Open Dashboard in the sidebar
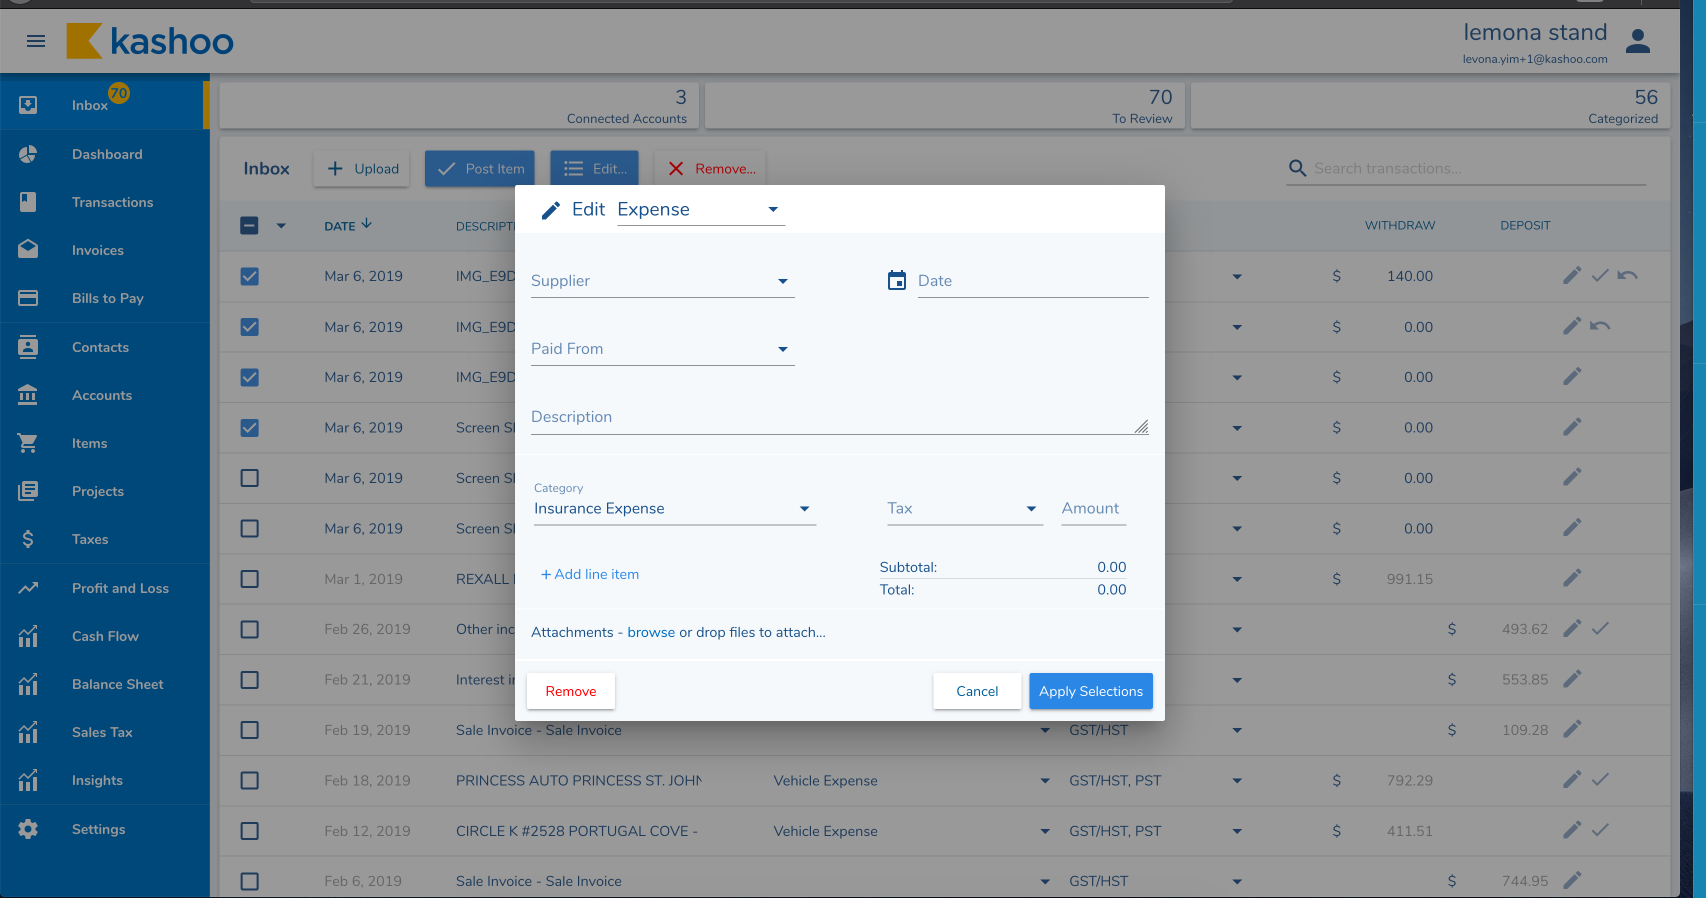Image resolution: width=1706 pixels, height=898 pixels. click(x=107, y=154)
